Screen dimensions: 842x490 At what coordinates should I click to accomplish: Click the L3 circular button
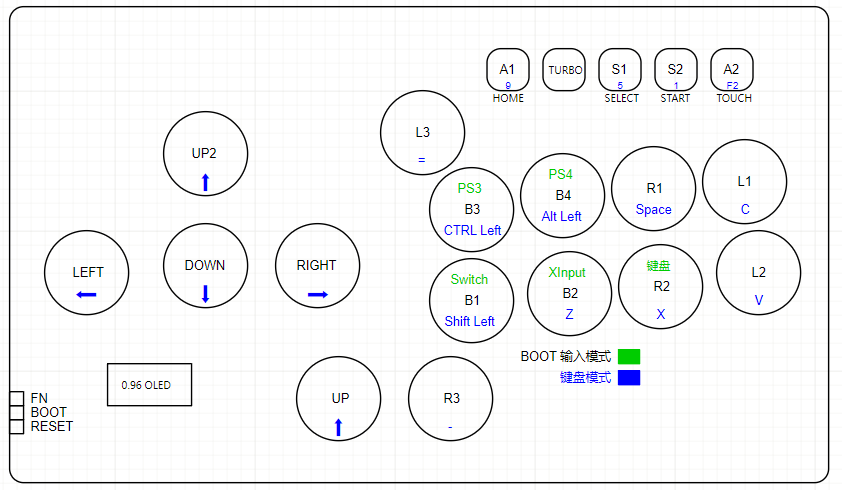[422, 133]
